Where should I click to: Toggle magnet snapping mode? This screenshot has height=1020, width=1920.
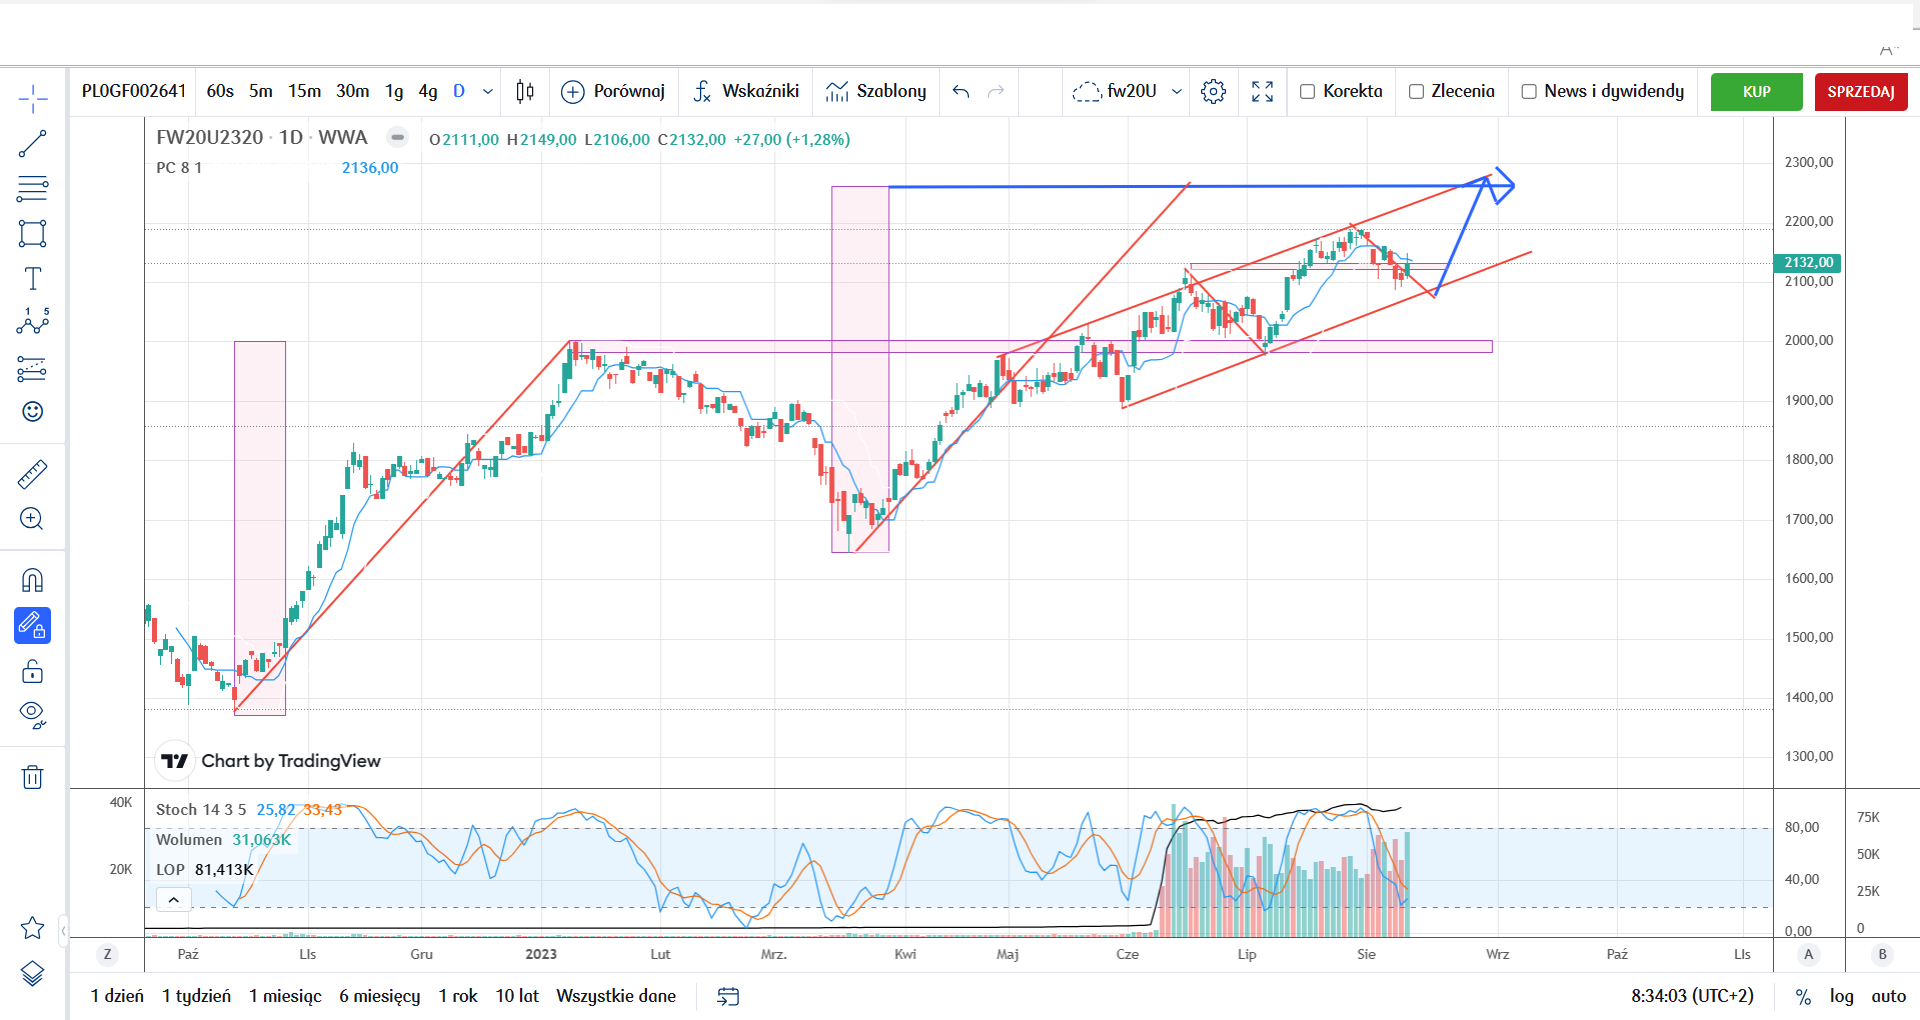click(33, 581)
